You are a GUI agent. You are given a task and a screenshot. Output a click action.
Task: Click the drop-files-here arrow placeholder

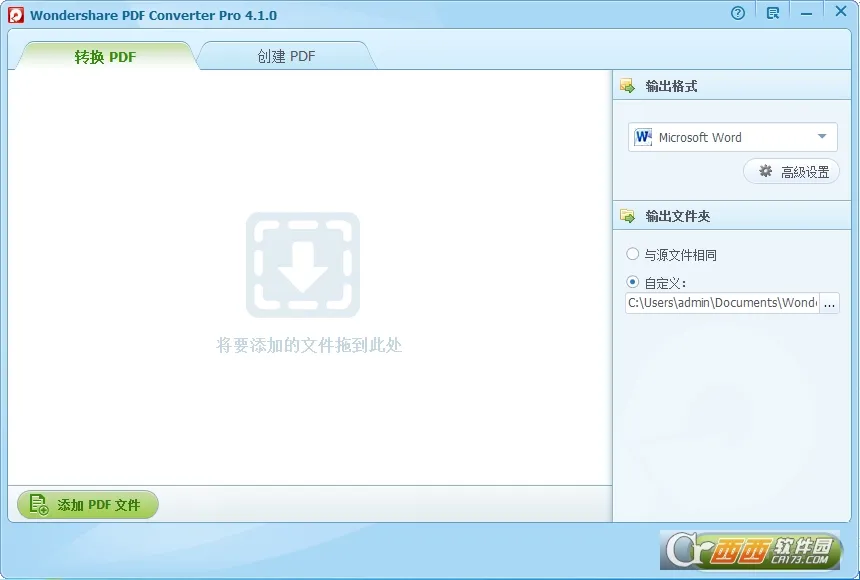[303, 265]
